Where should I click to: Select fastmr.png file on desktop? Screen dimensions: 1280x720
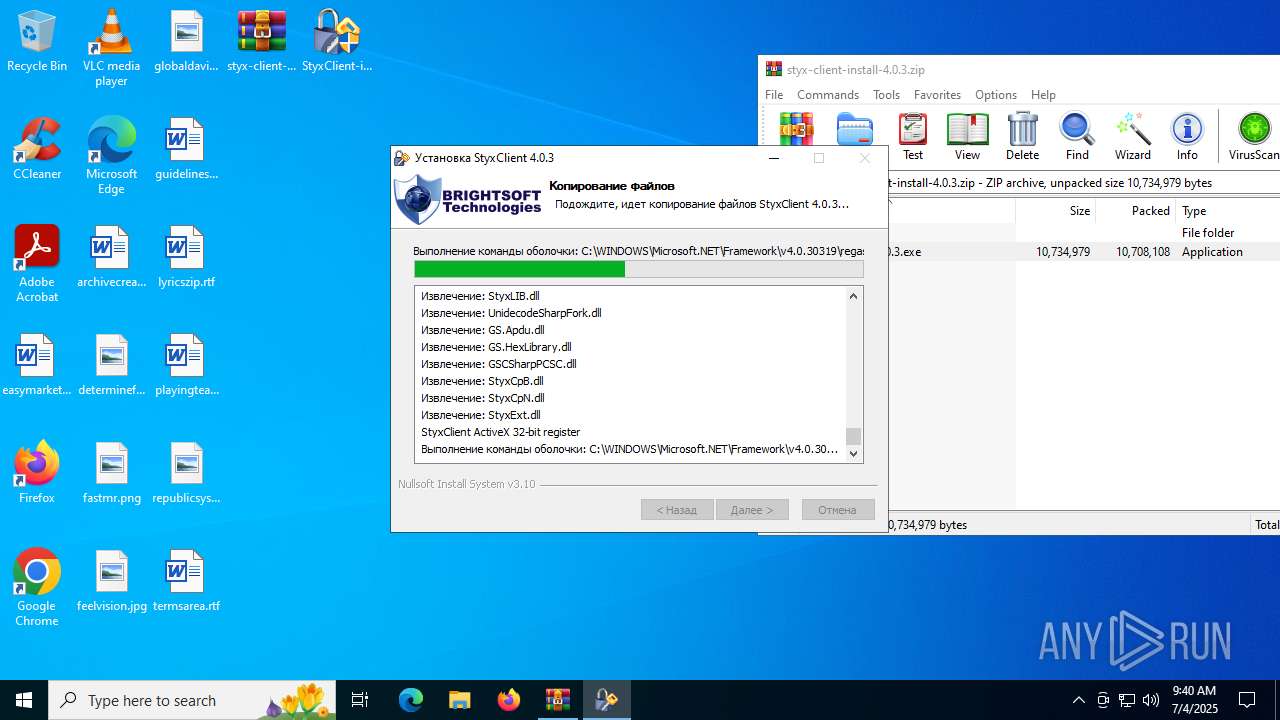pos(111,474)
